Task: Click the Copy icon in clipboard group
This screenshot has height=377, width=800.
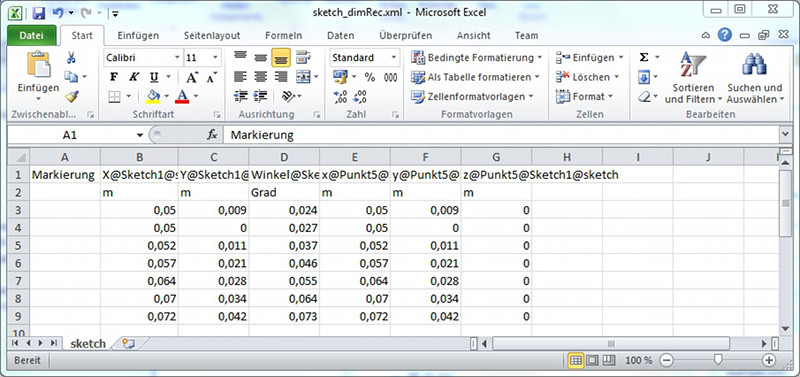Action: coord(71,77)
